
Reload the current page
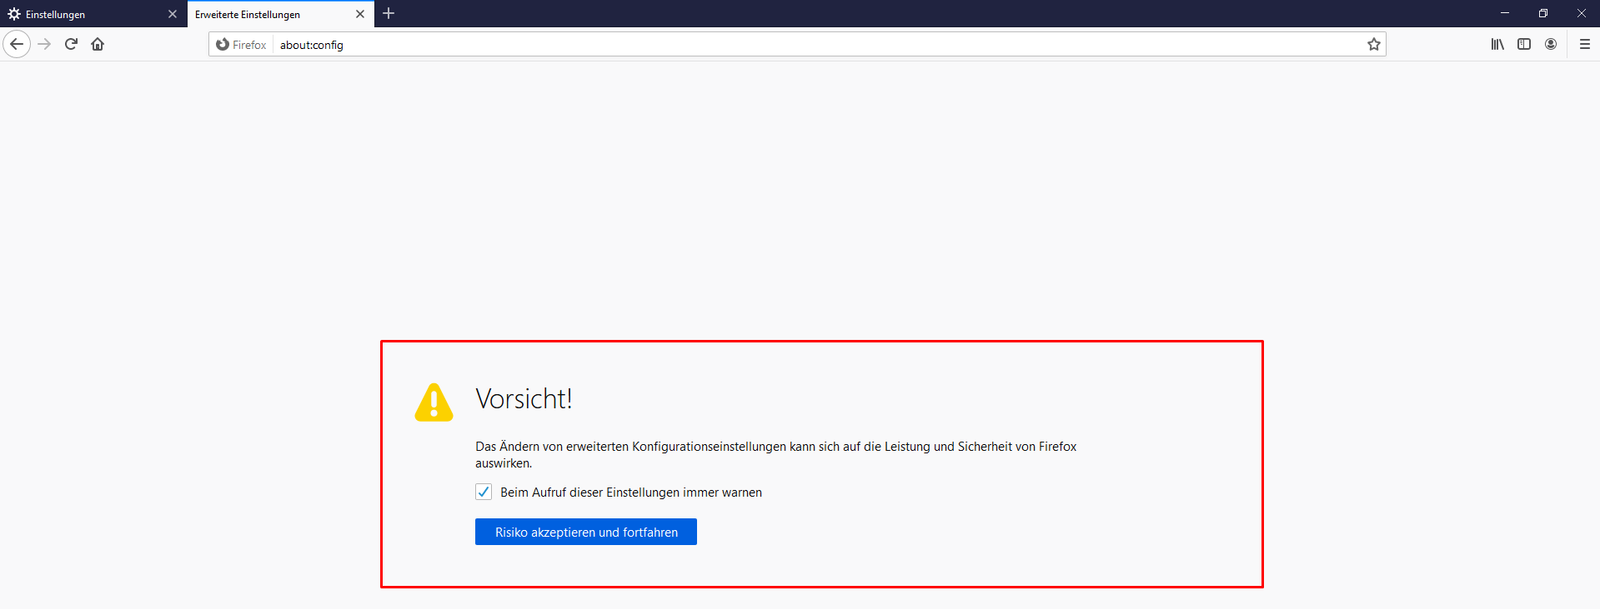pyautogui.click(x=71, y=44)
